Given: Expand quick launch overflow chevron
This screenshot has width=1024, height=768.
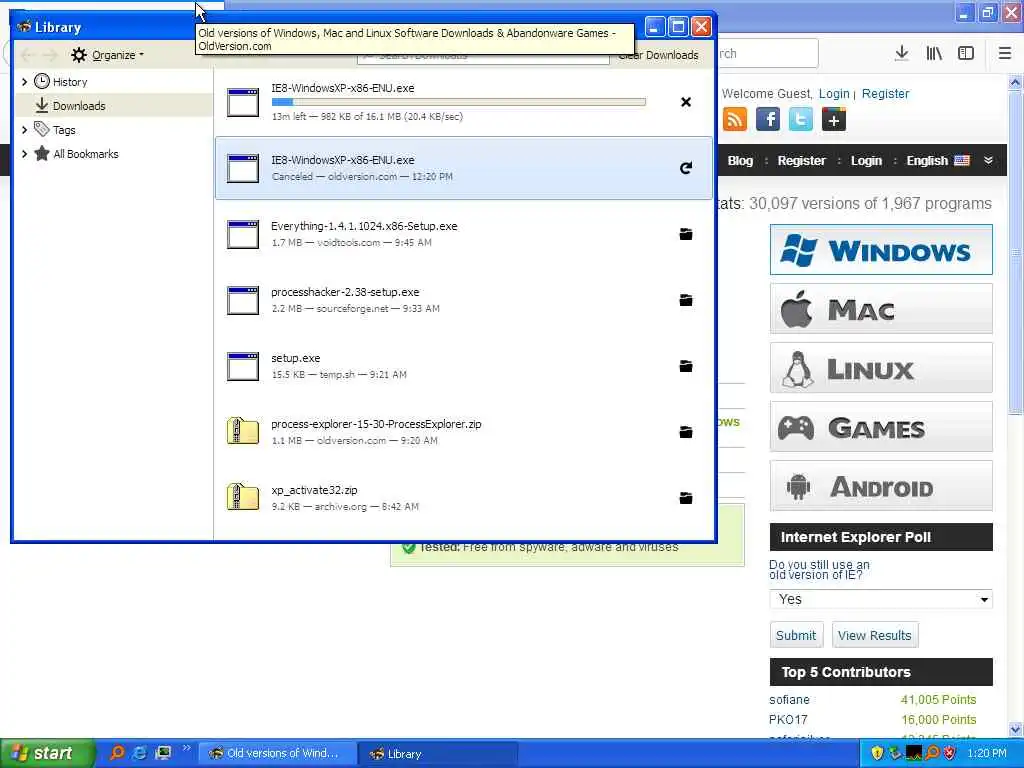Looking at the screenshot, I should [187, 748].
